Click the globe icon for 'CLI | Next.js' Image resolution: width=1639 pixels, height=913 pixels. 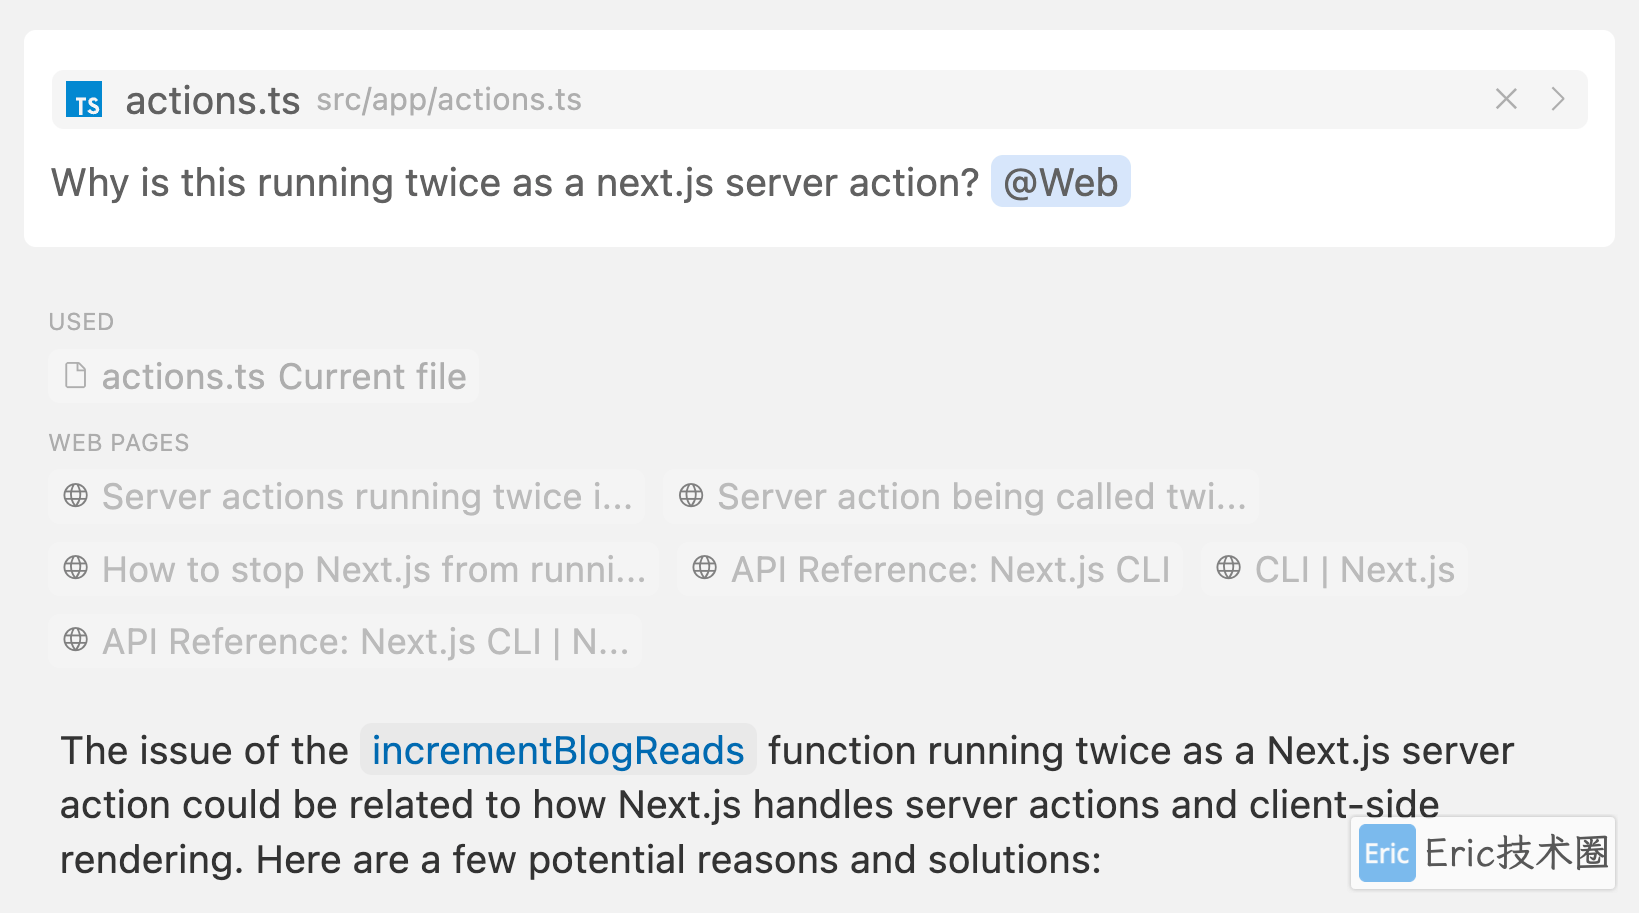pos(1229,568)
